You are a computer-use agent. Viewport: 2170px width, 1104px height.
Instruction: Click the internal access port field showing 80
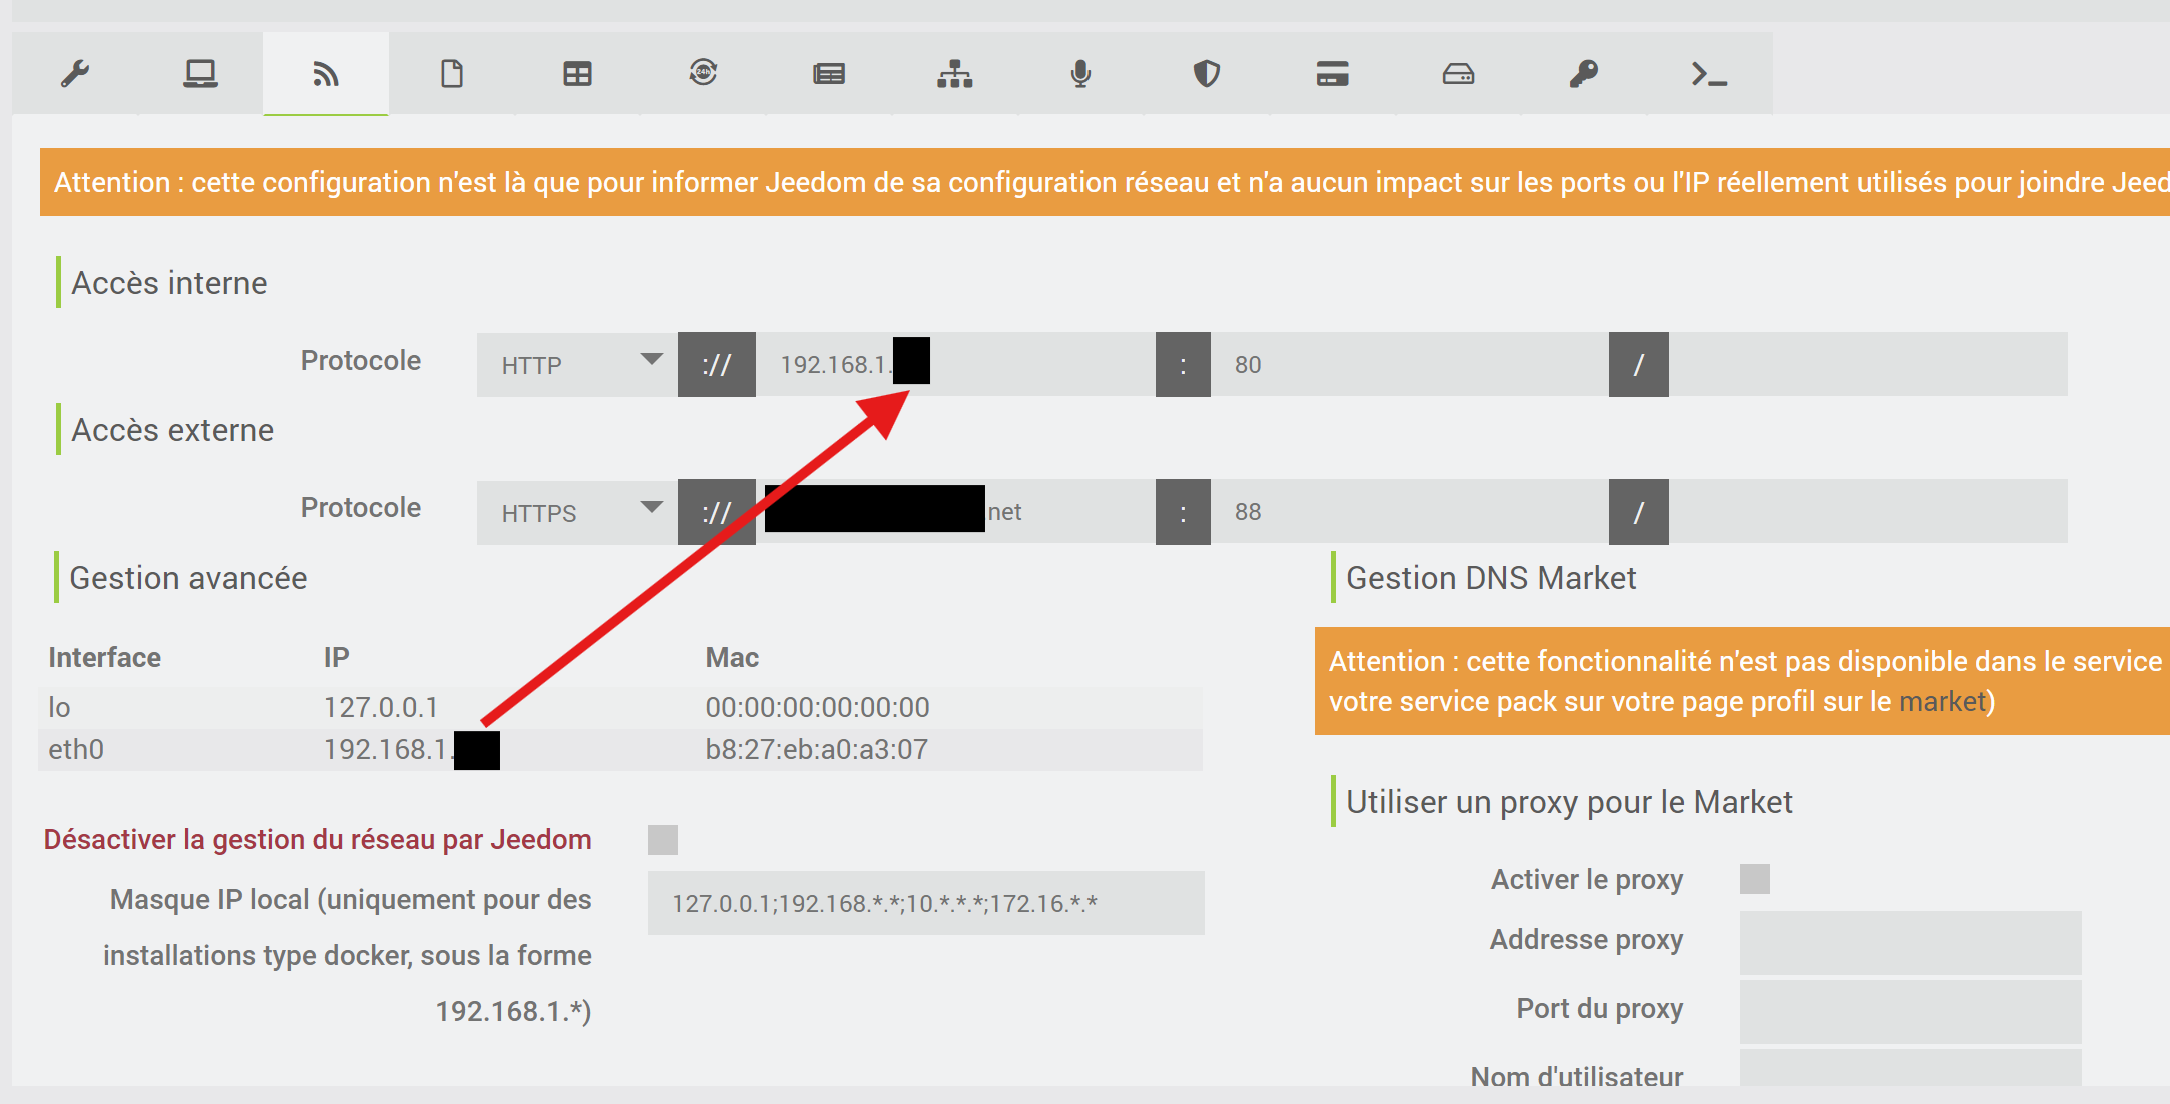click(1408, 365)
